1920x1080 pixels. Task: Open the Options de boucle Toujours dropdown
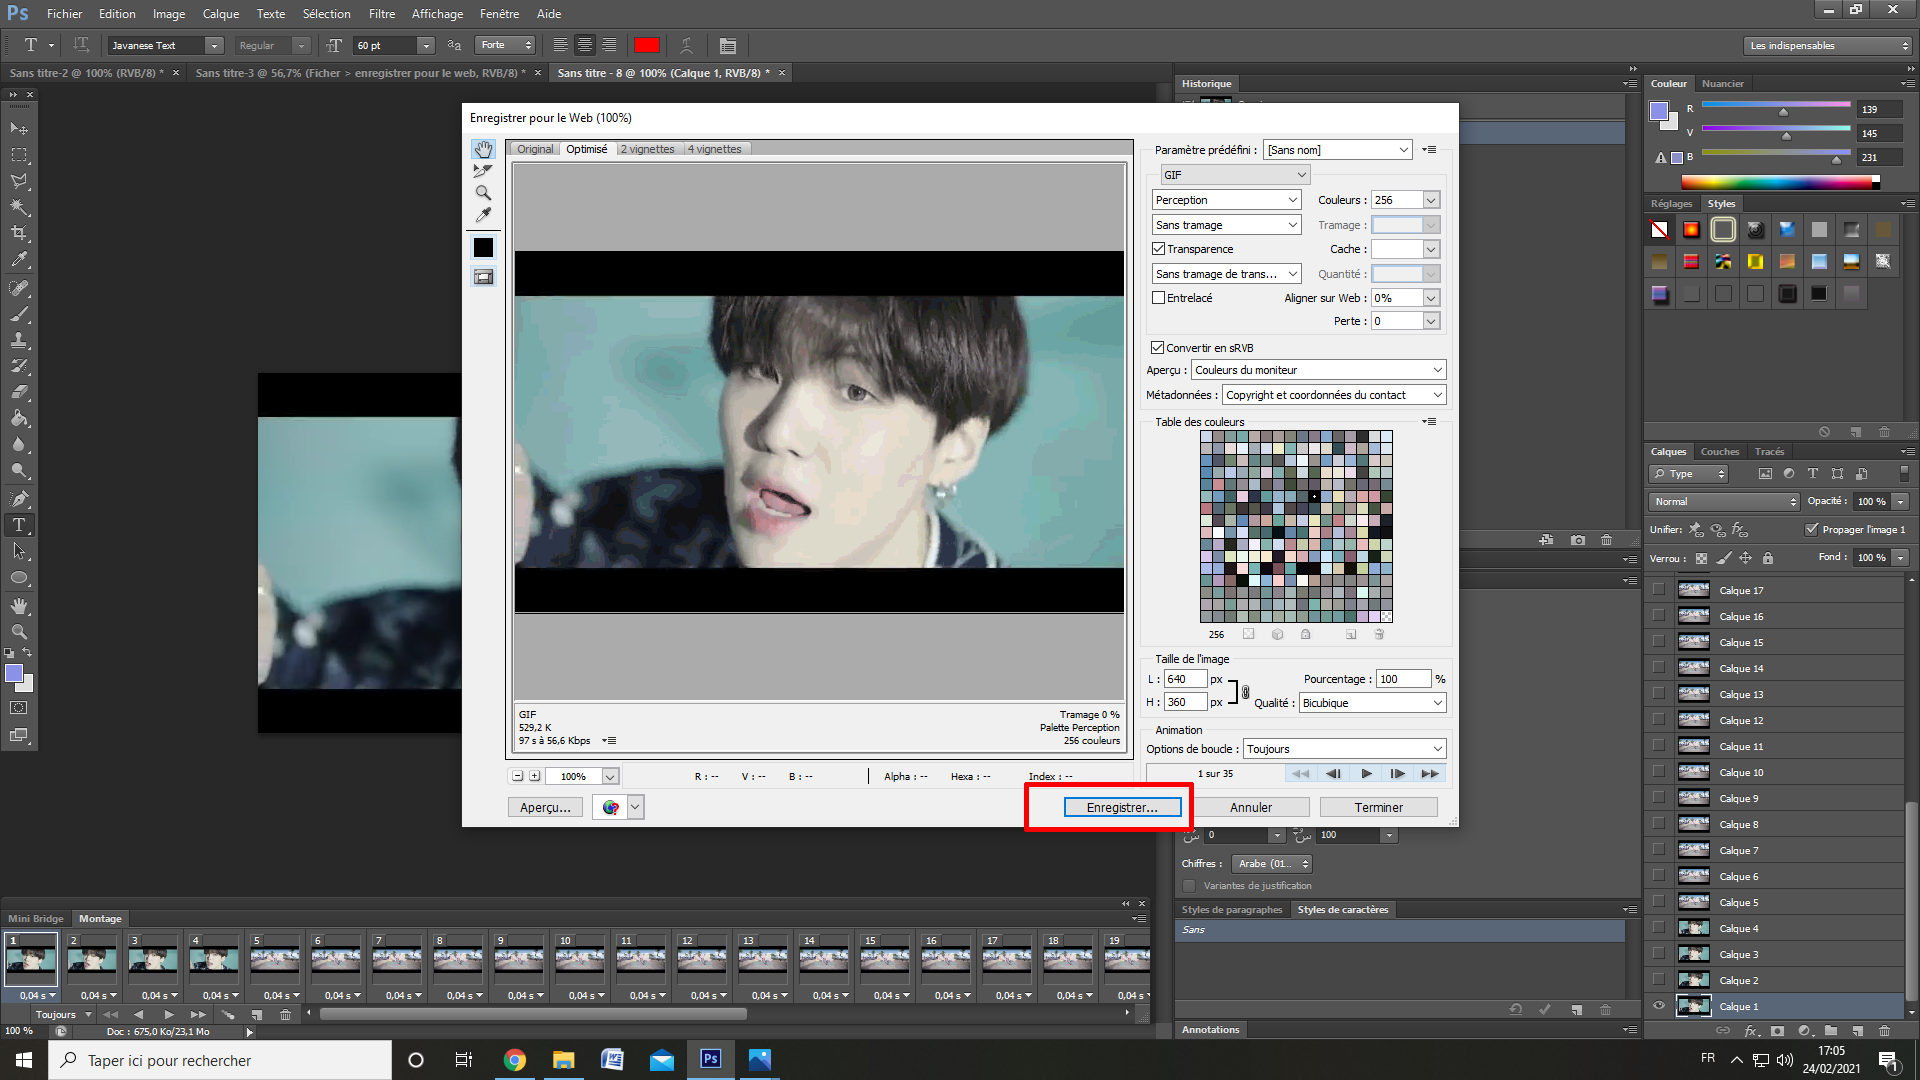(x=1344, y=749)
